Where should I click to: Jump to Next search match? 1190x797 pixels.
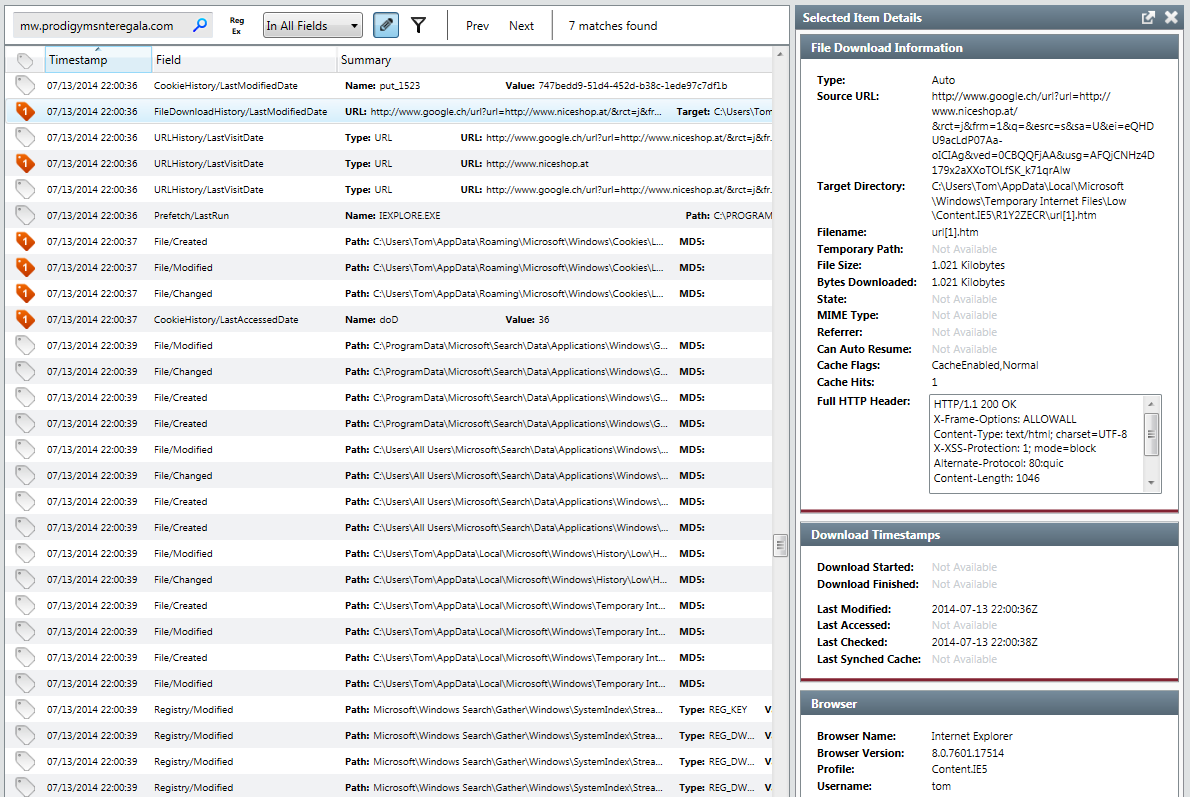[521, 26]
